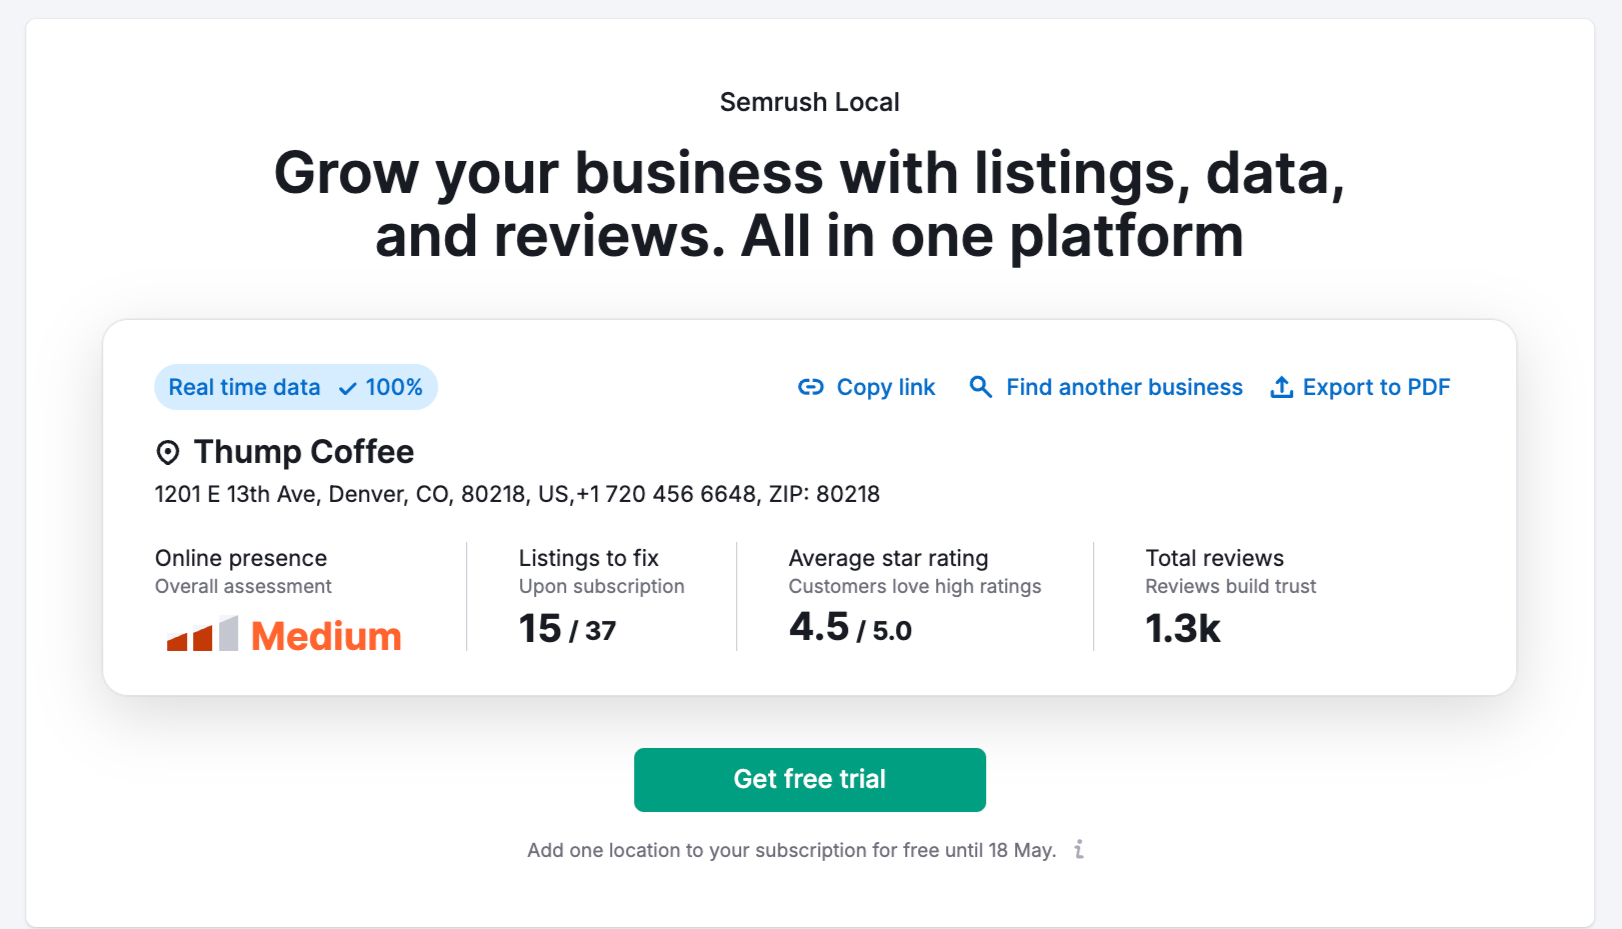This screenshot has width=1622, height=929.
Task: Click the Customers love high ratings subtitle
Action: coord(915,586)
